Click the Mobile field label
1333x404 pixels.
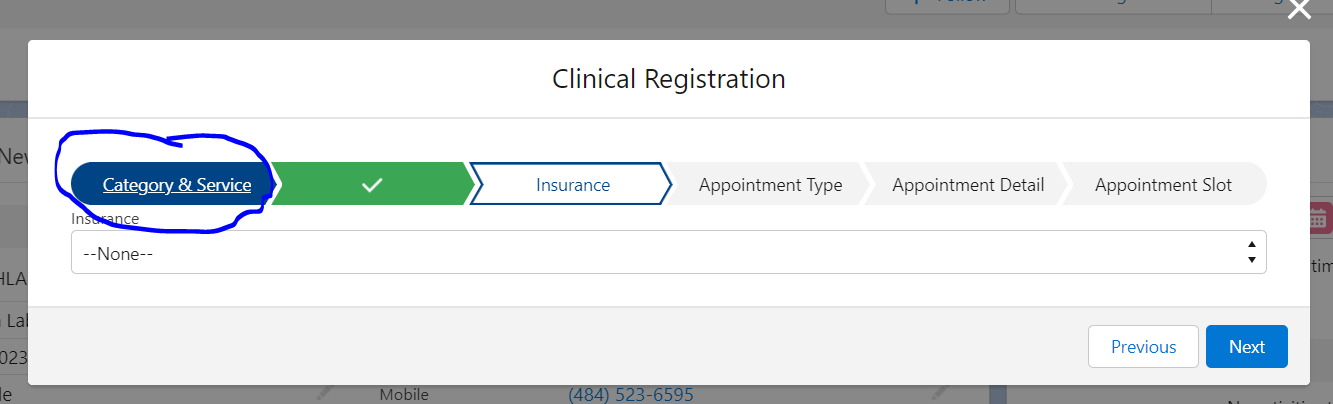click(x=404, y=395)
